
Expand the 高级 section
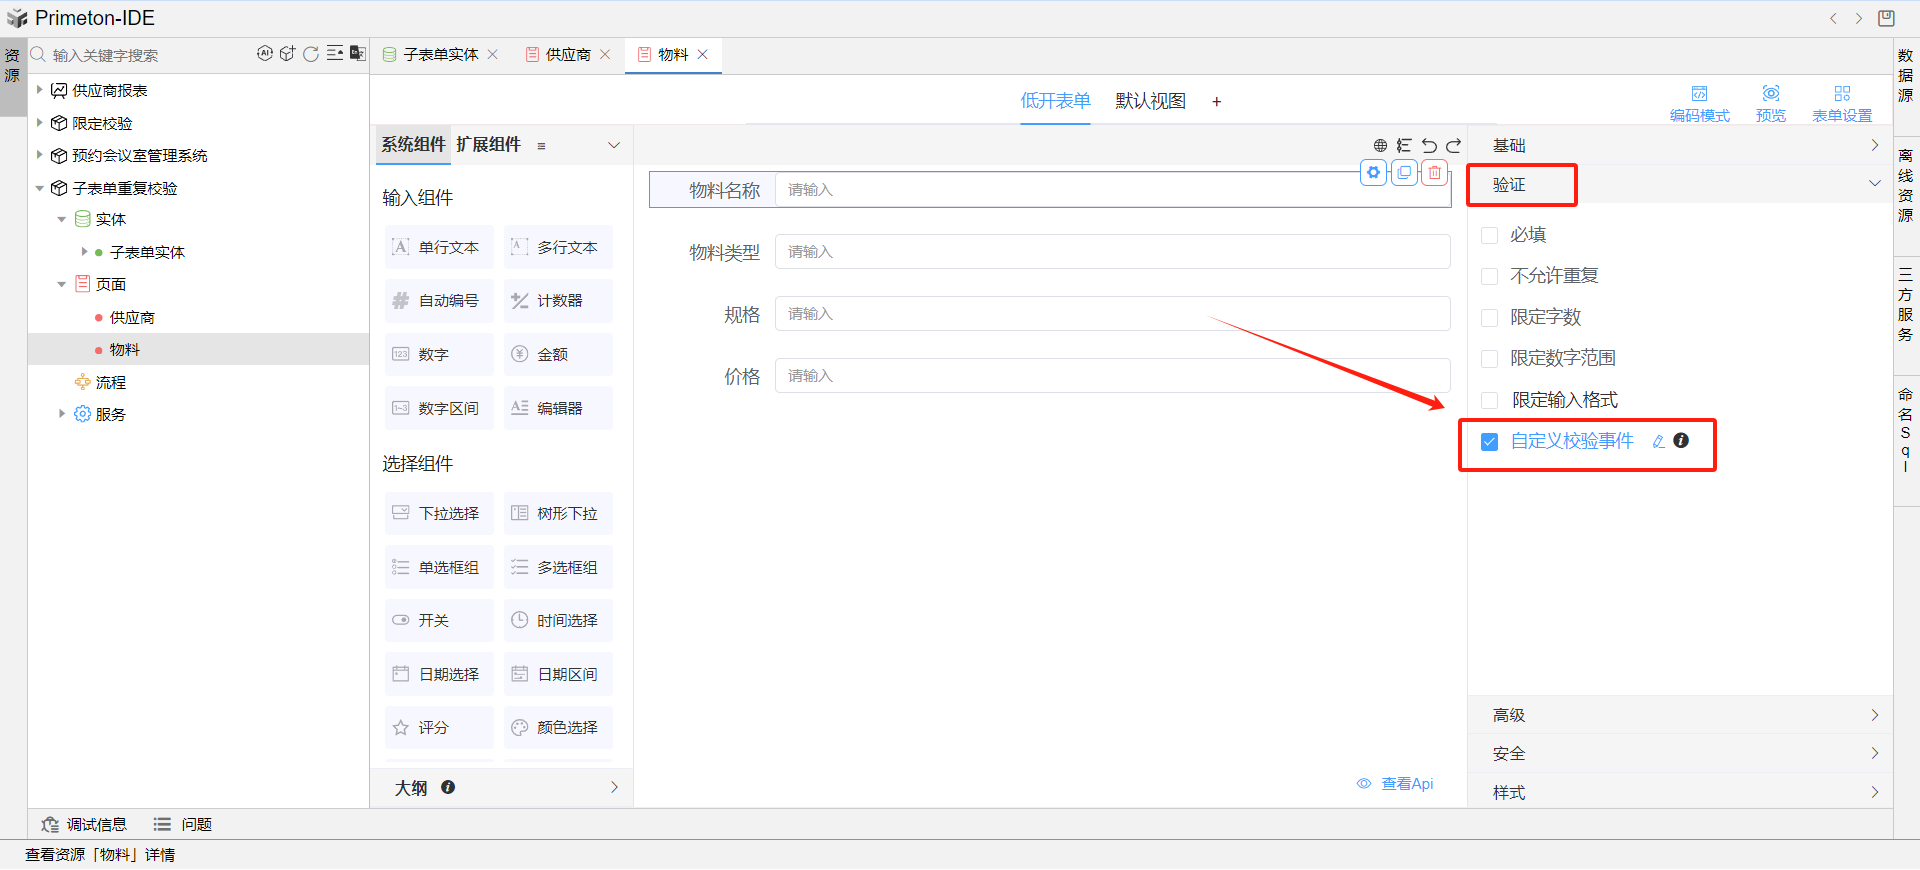(1680, 716)
